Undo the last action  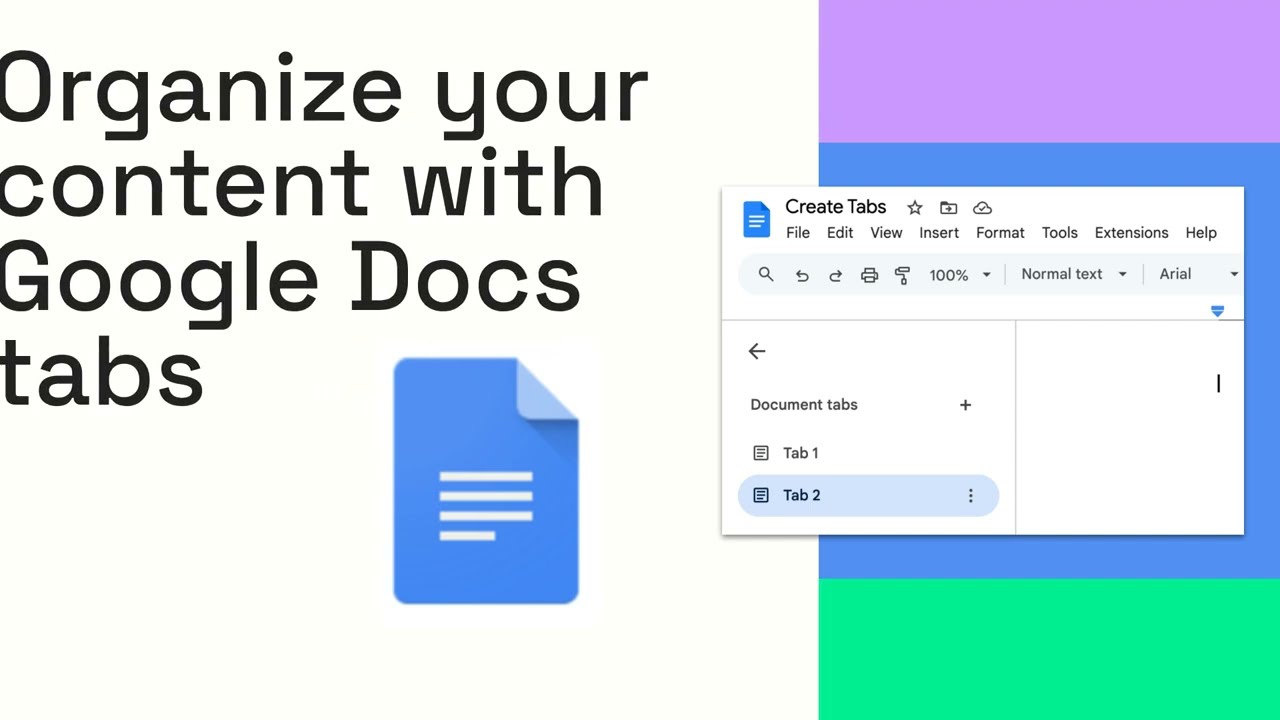coord(802,275)
